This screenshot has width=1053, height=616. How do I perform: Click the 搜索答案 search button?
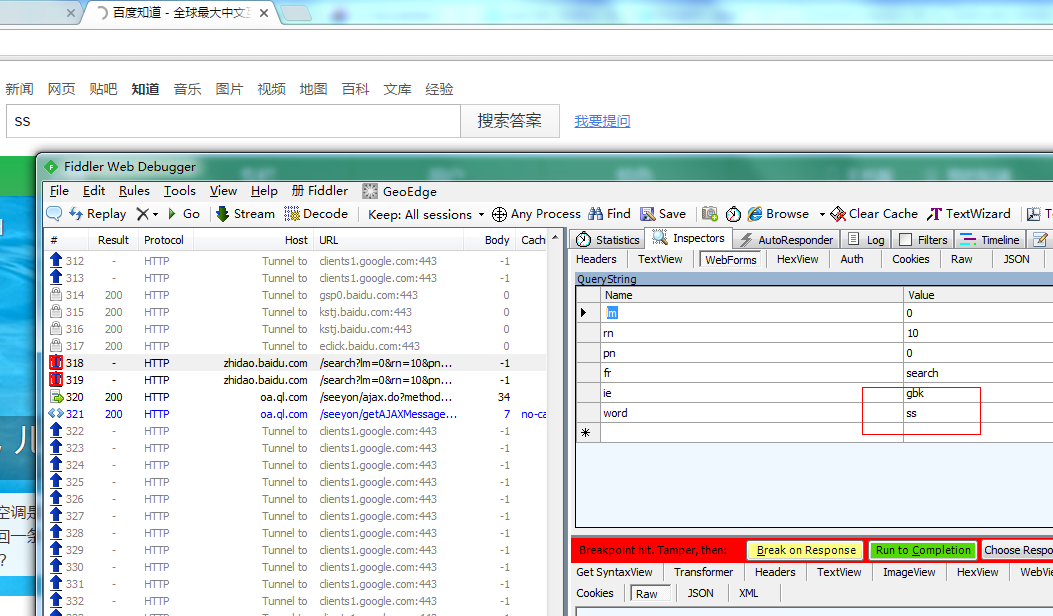pos(509,120)
